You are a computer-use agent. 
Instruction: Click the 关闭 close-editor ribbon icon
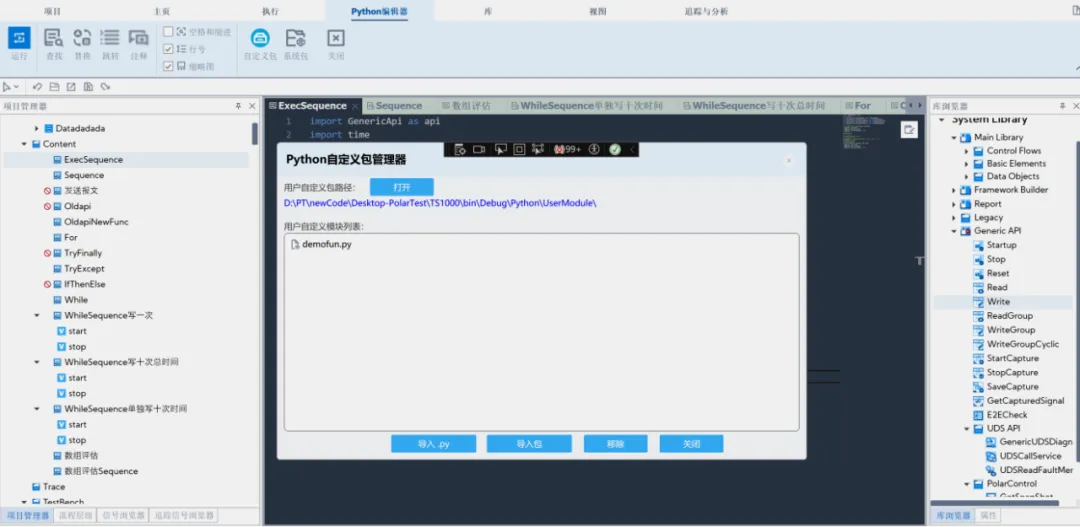335,38
